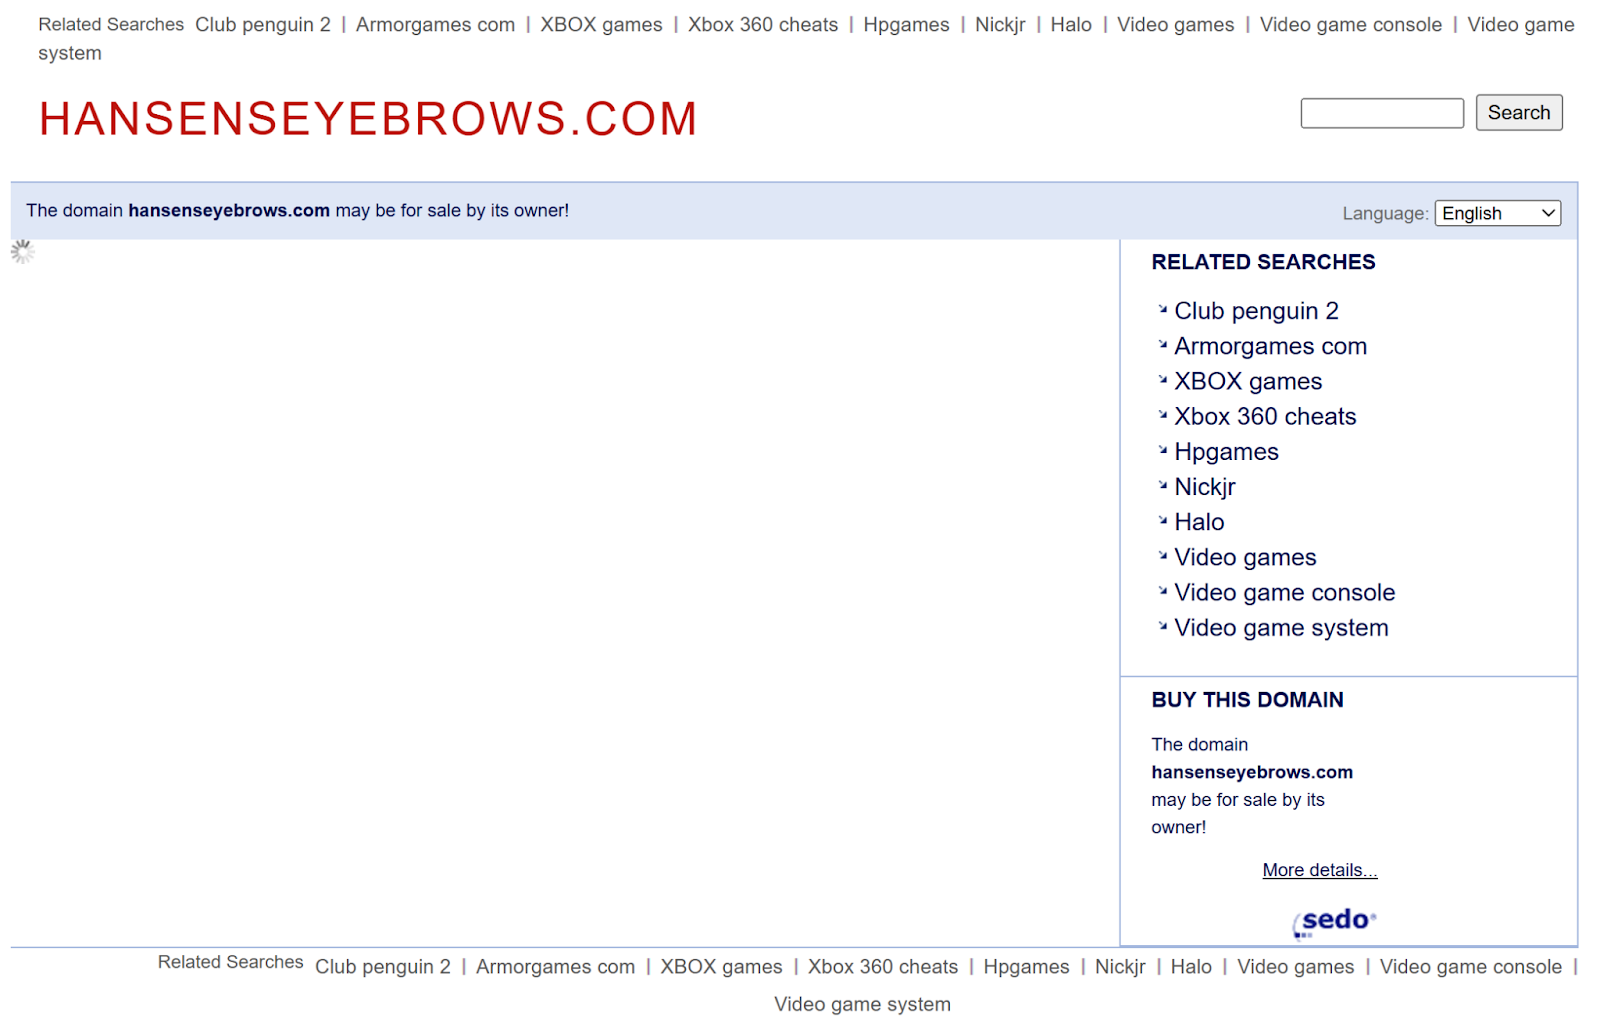This screenshot has height=1027, width=1600.
Task: Select Video game system in sidebar
Action: click(x=1281, y=628)
